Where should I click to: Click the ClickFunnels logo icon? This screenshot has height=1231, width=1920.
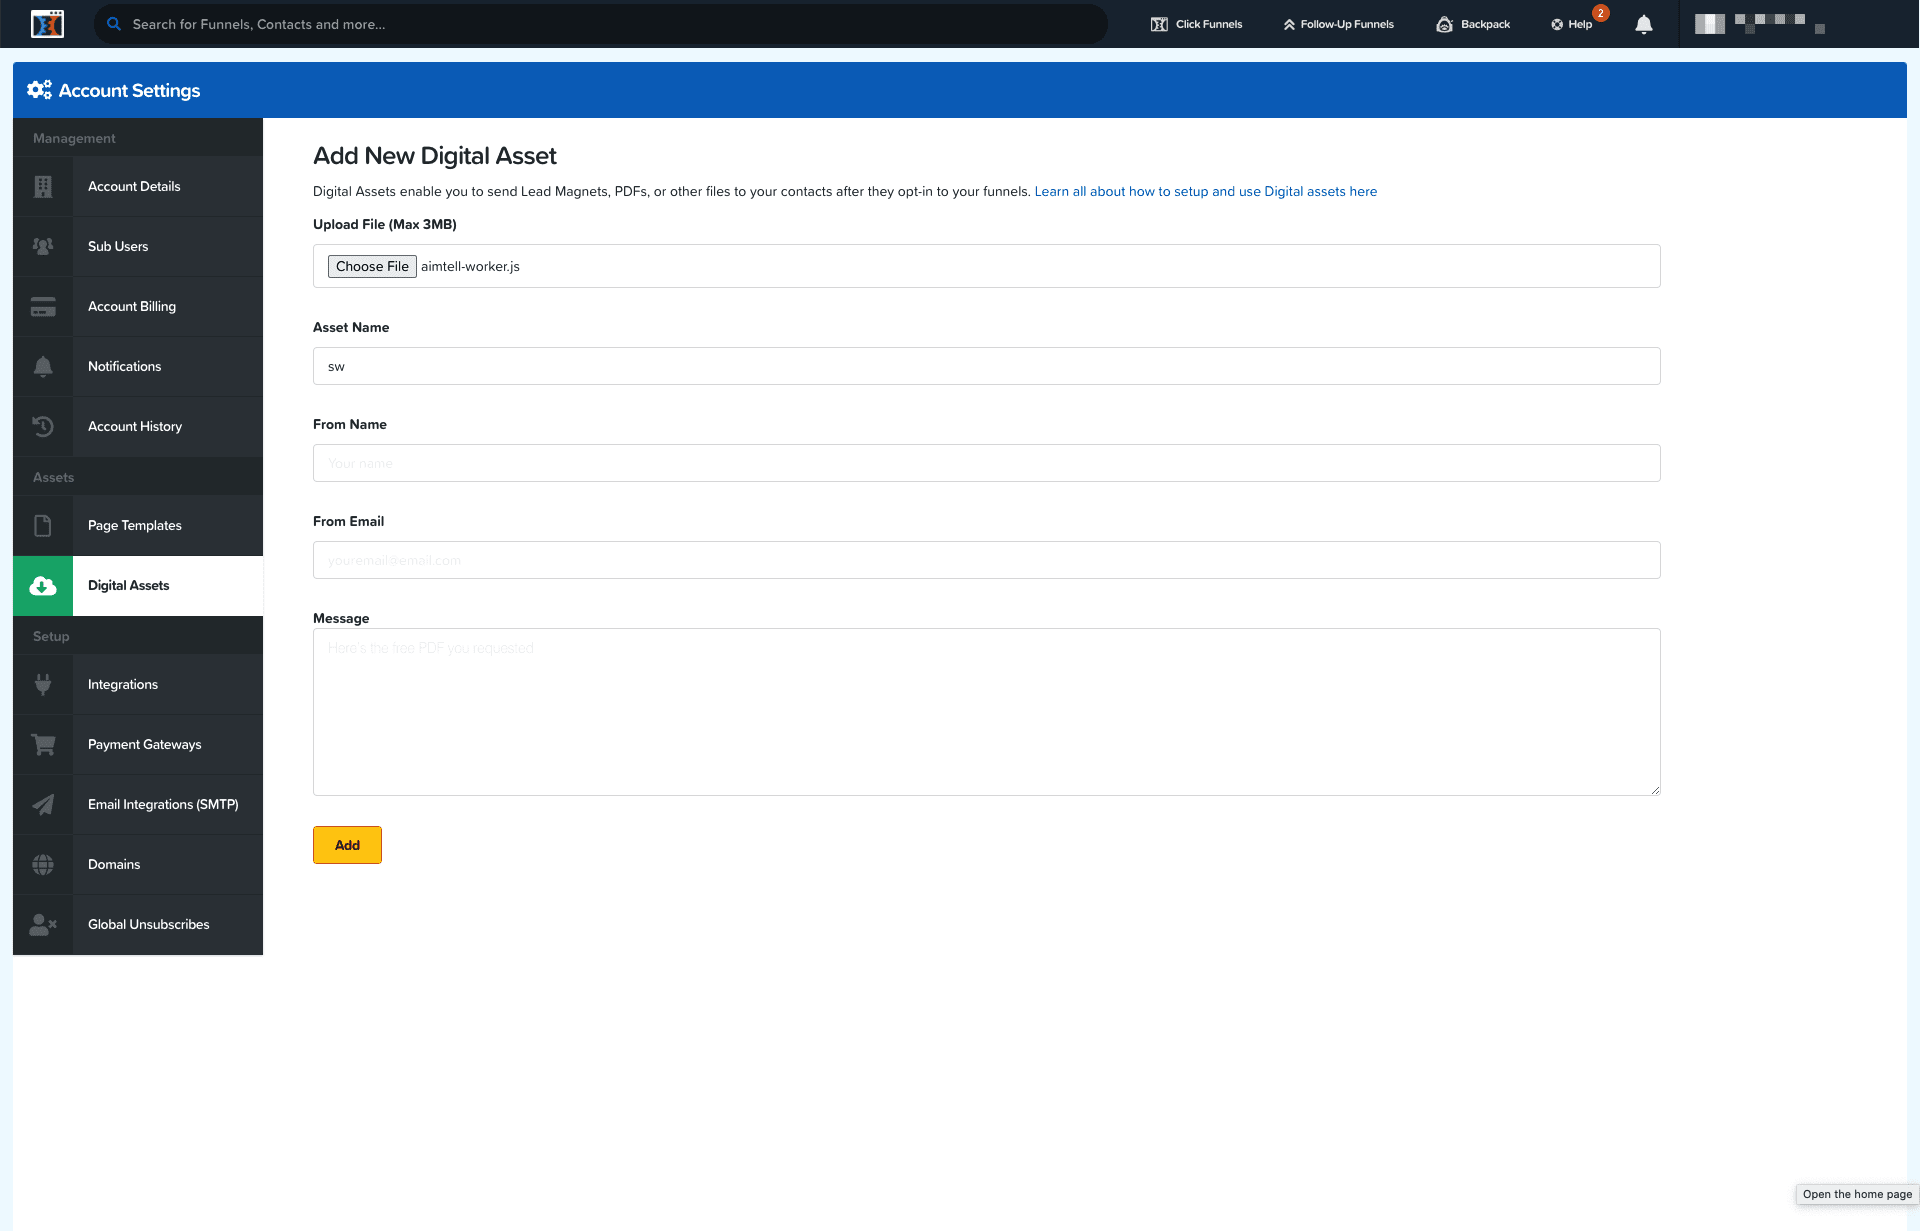point(47,24)
